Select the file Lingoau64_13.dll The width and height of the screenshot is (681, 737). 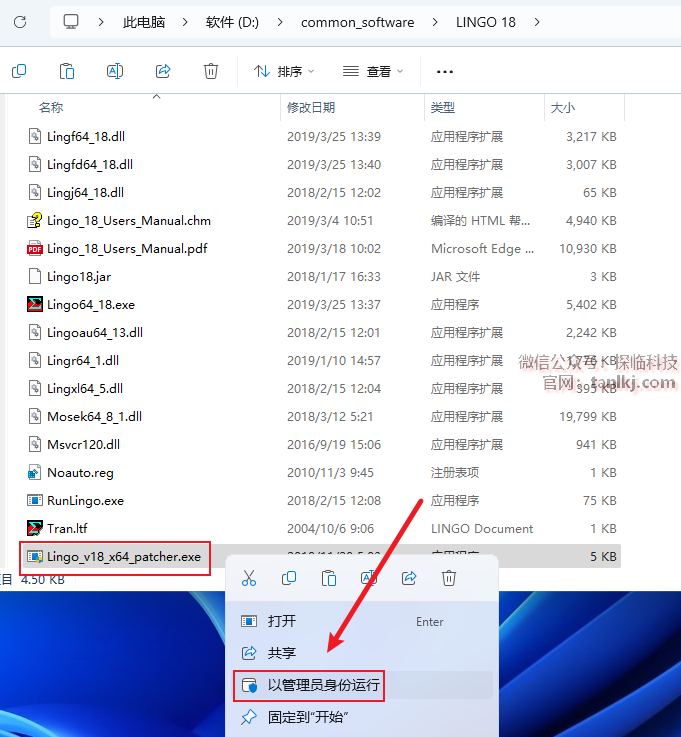tap(95, 333)
